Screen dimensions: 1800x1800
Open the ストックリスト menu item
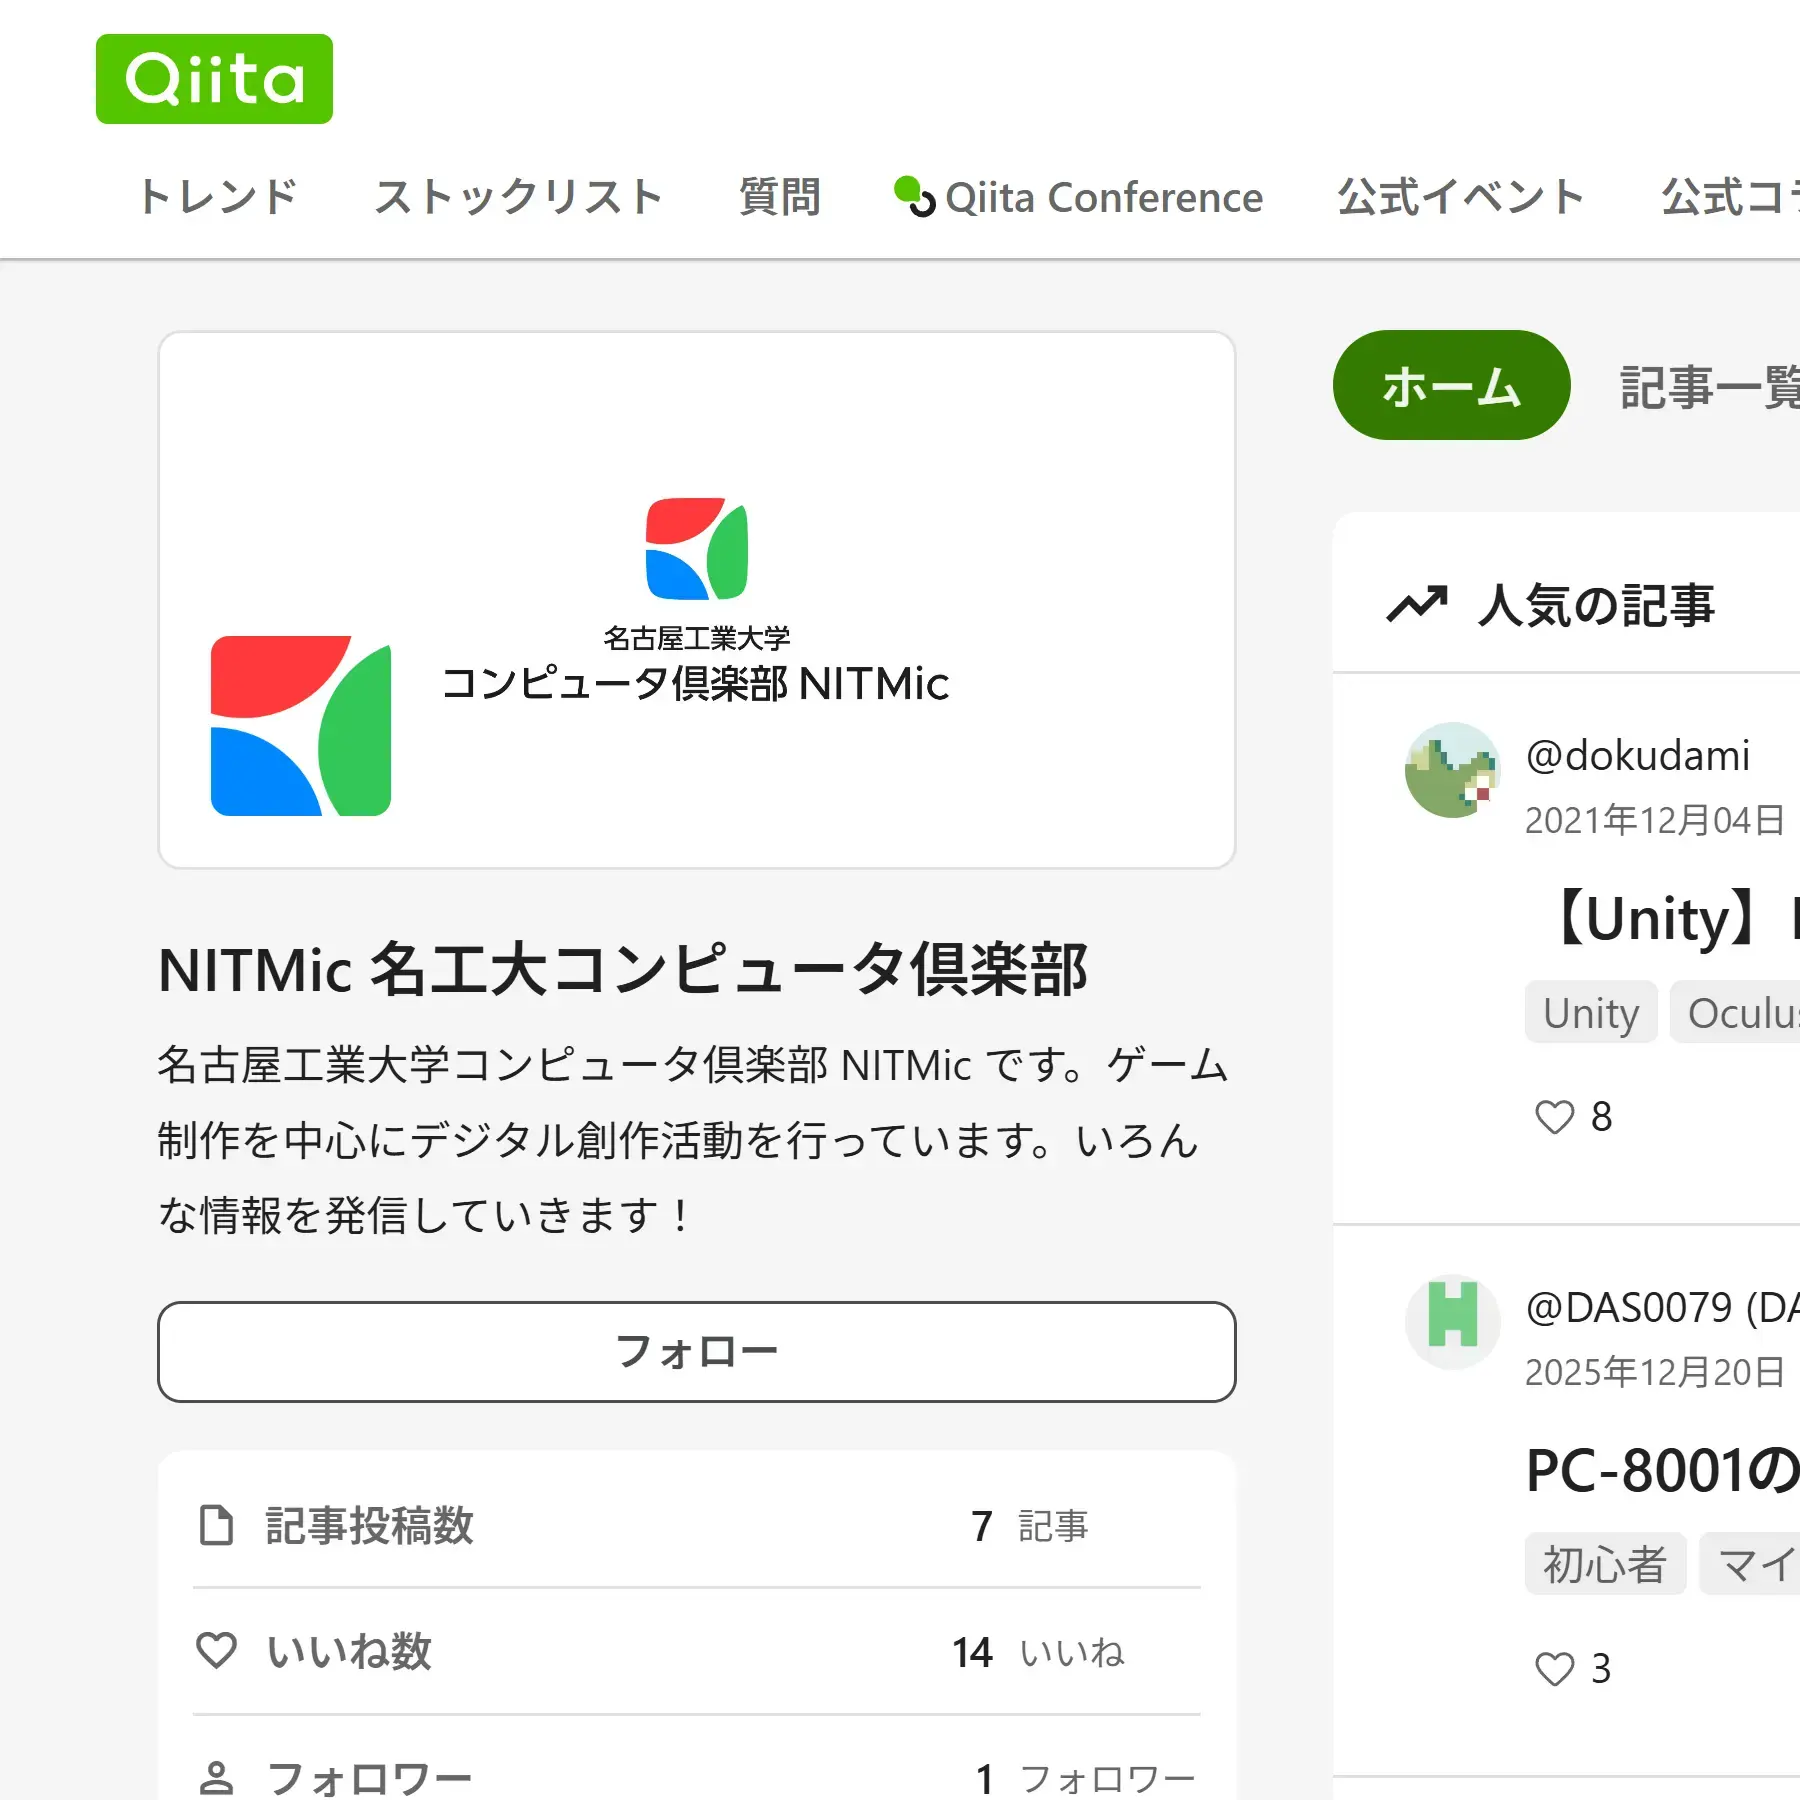[518, 197]
